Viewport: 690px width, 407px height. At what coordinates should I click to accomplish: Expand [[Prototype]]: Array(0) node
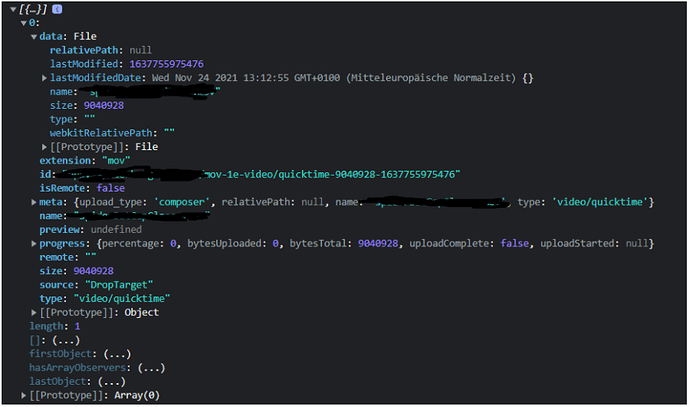click(x=23, y=395)
